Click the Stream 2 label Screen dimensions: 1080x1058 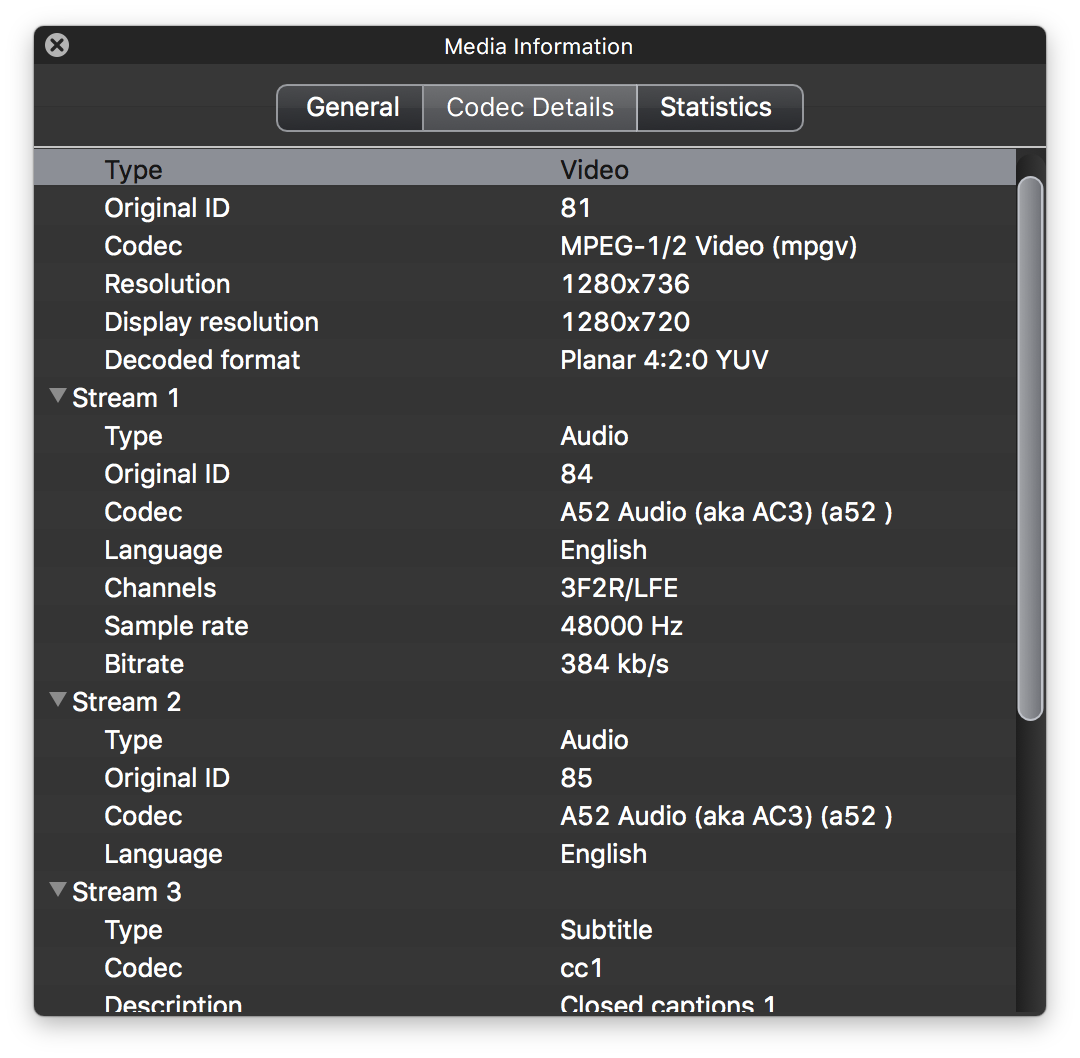click(127, 702)
